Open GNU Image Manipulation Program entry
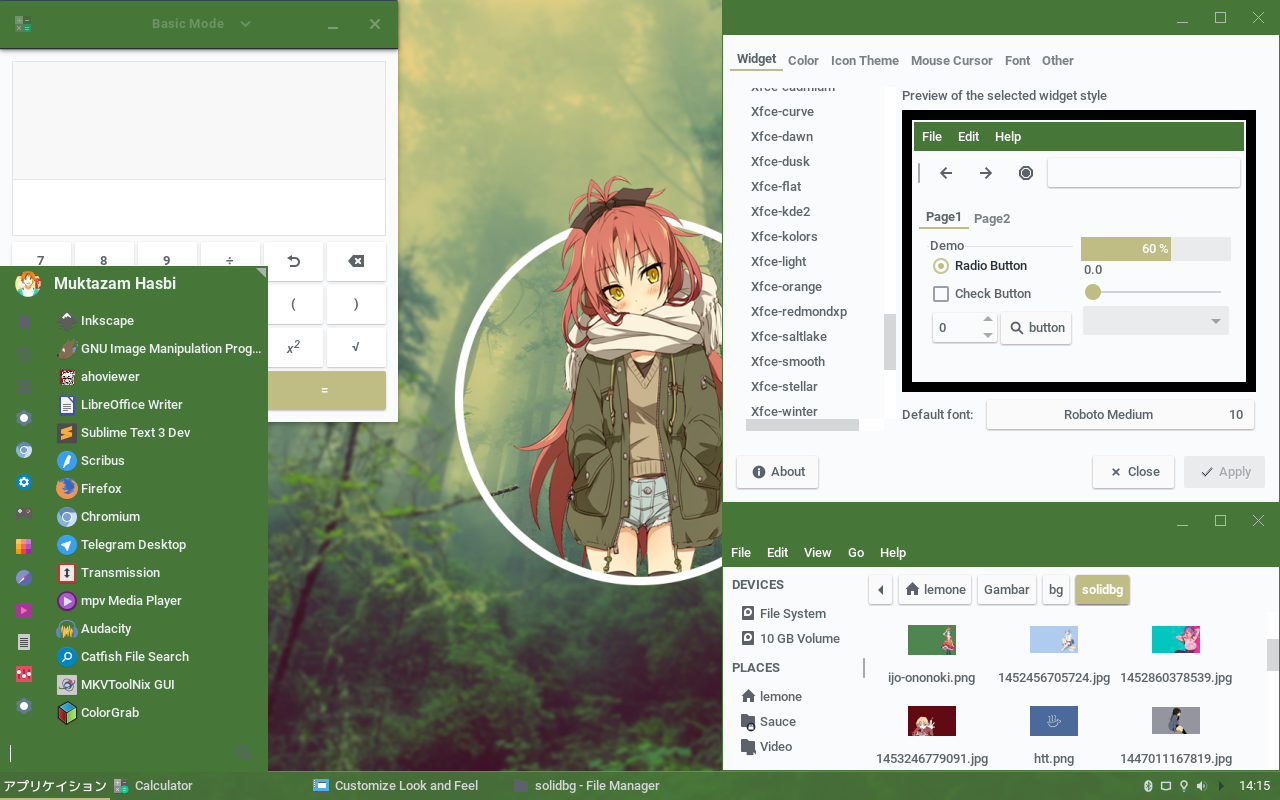This screenshot has width=1280, height=800. click(160, 349)
